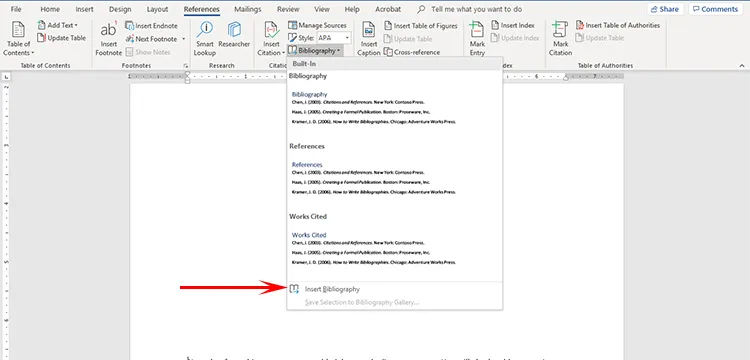Click Cross-reference
The width and height of the screenshot is (750, 360).
(x=411, y=52)
